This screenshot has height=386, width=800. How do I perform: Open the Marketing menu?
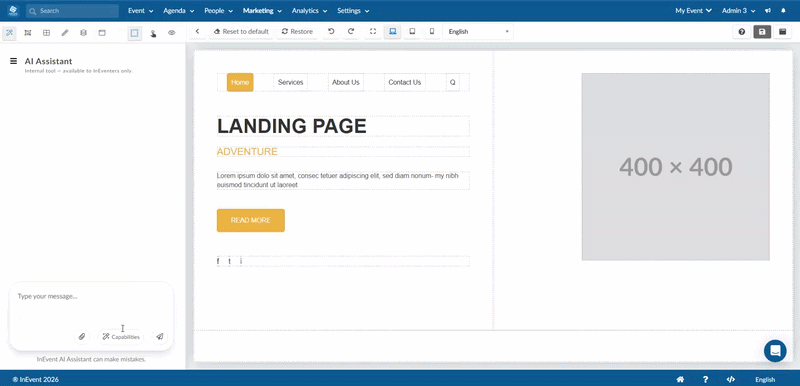[262, 11]
